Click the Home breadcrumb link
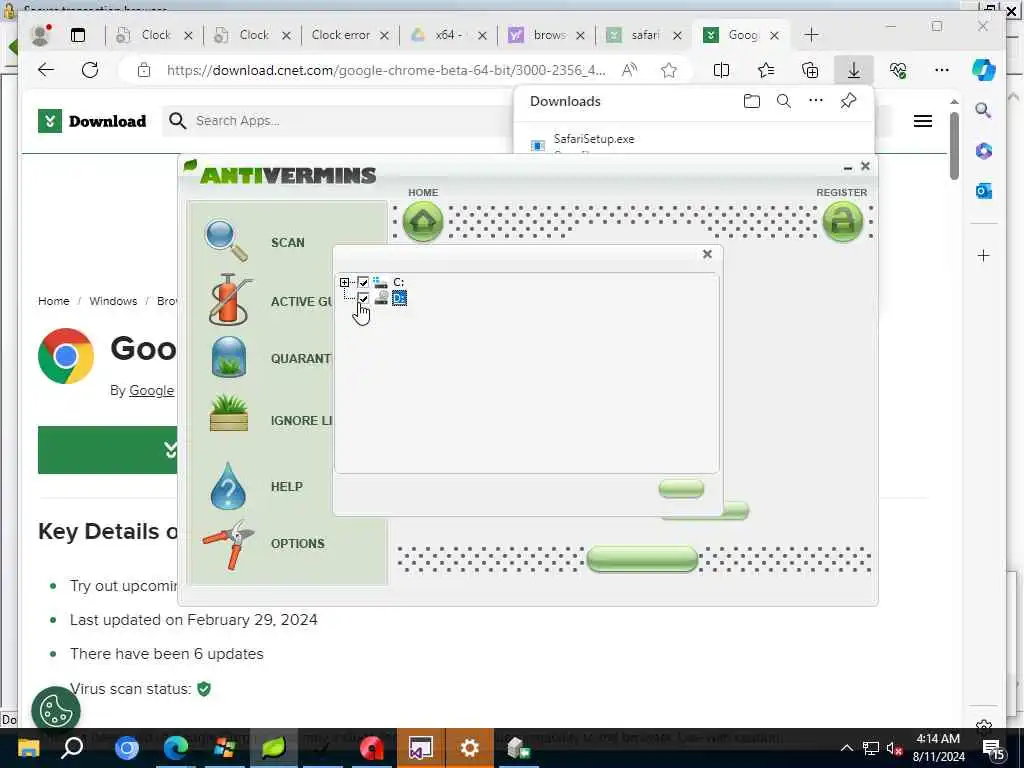 54,301
